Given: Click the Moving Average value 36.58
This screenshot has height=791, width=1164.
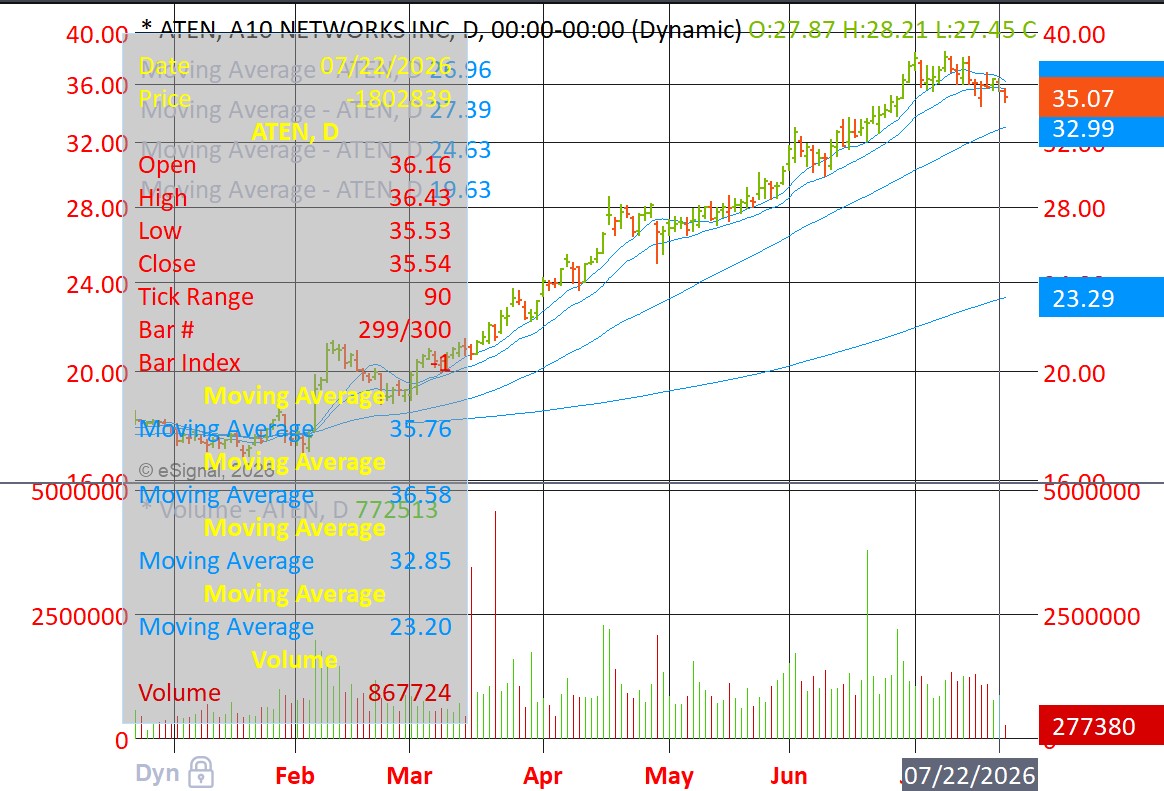Looking at the screenshot, I should (420, 494).
